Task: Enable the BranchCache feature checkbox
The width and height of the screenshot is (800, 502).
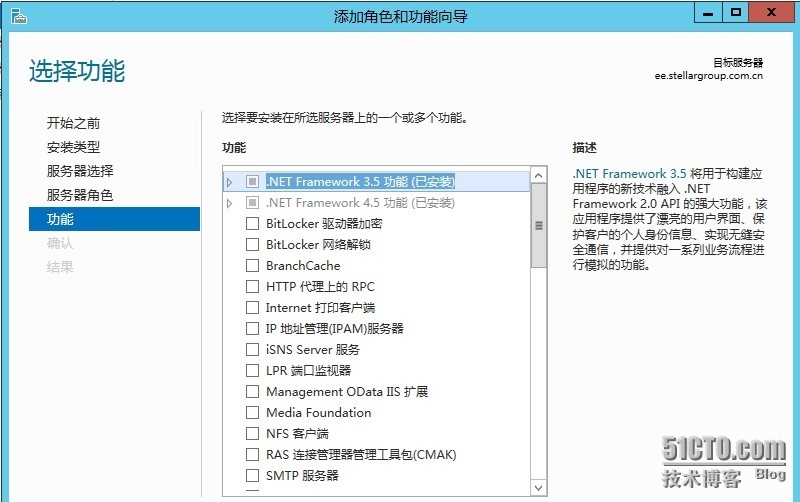Action: [x=252, y=265]
